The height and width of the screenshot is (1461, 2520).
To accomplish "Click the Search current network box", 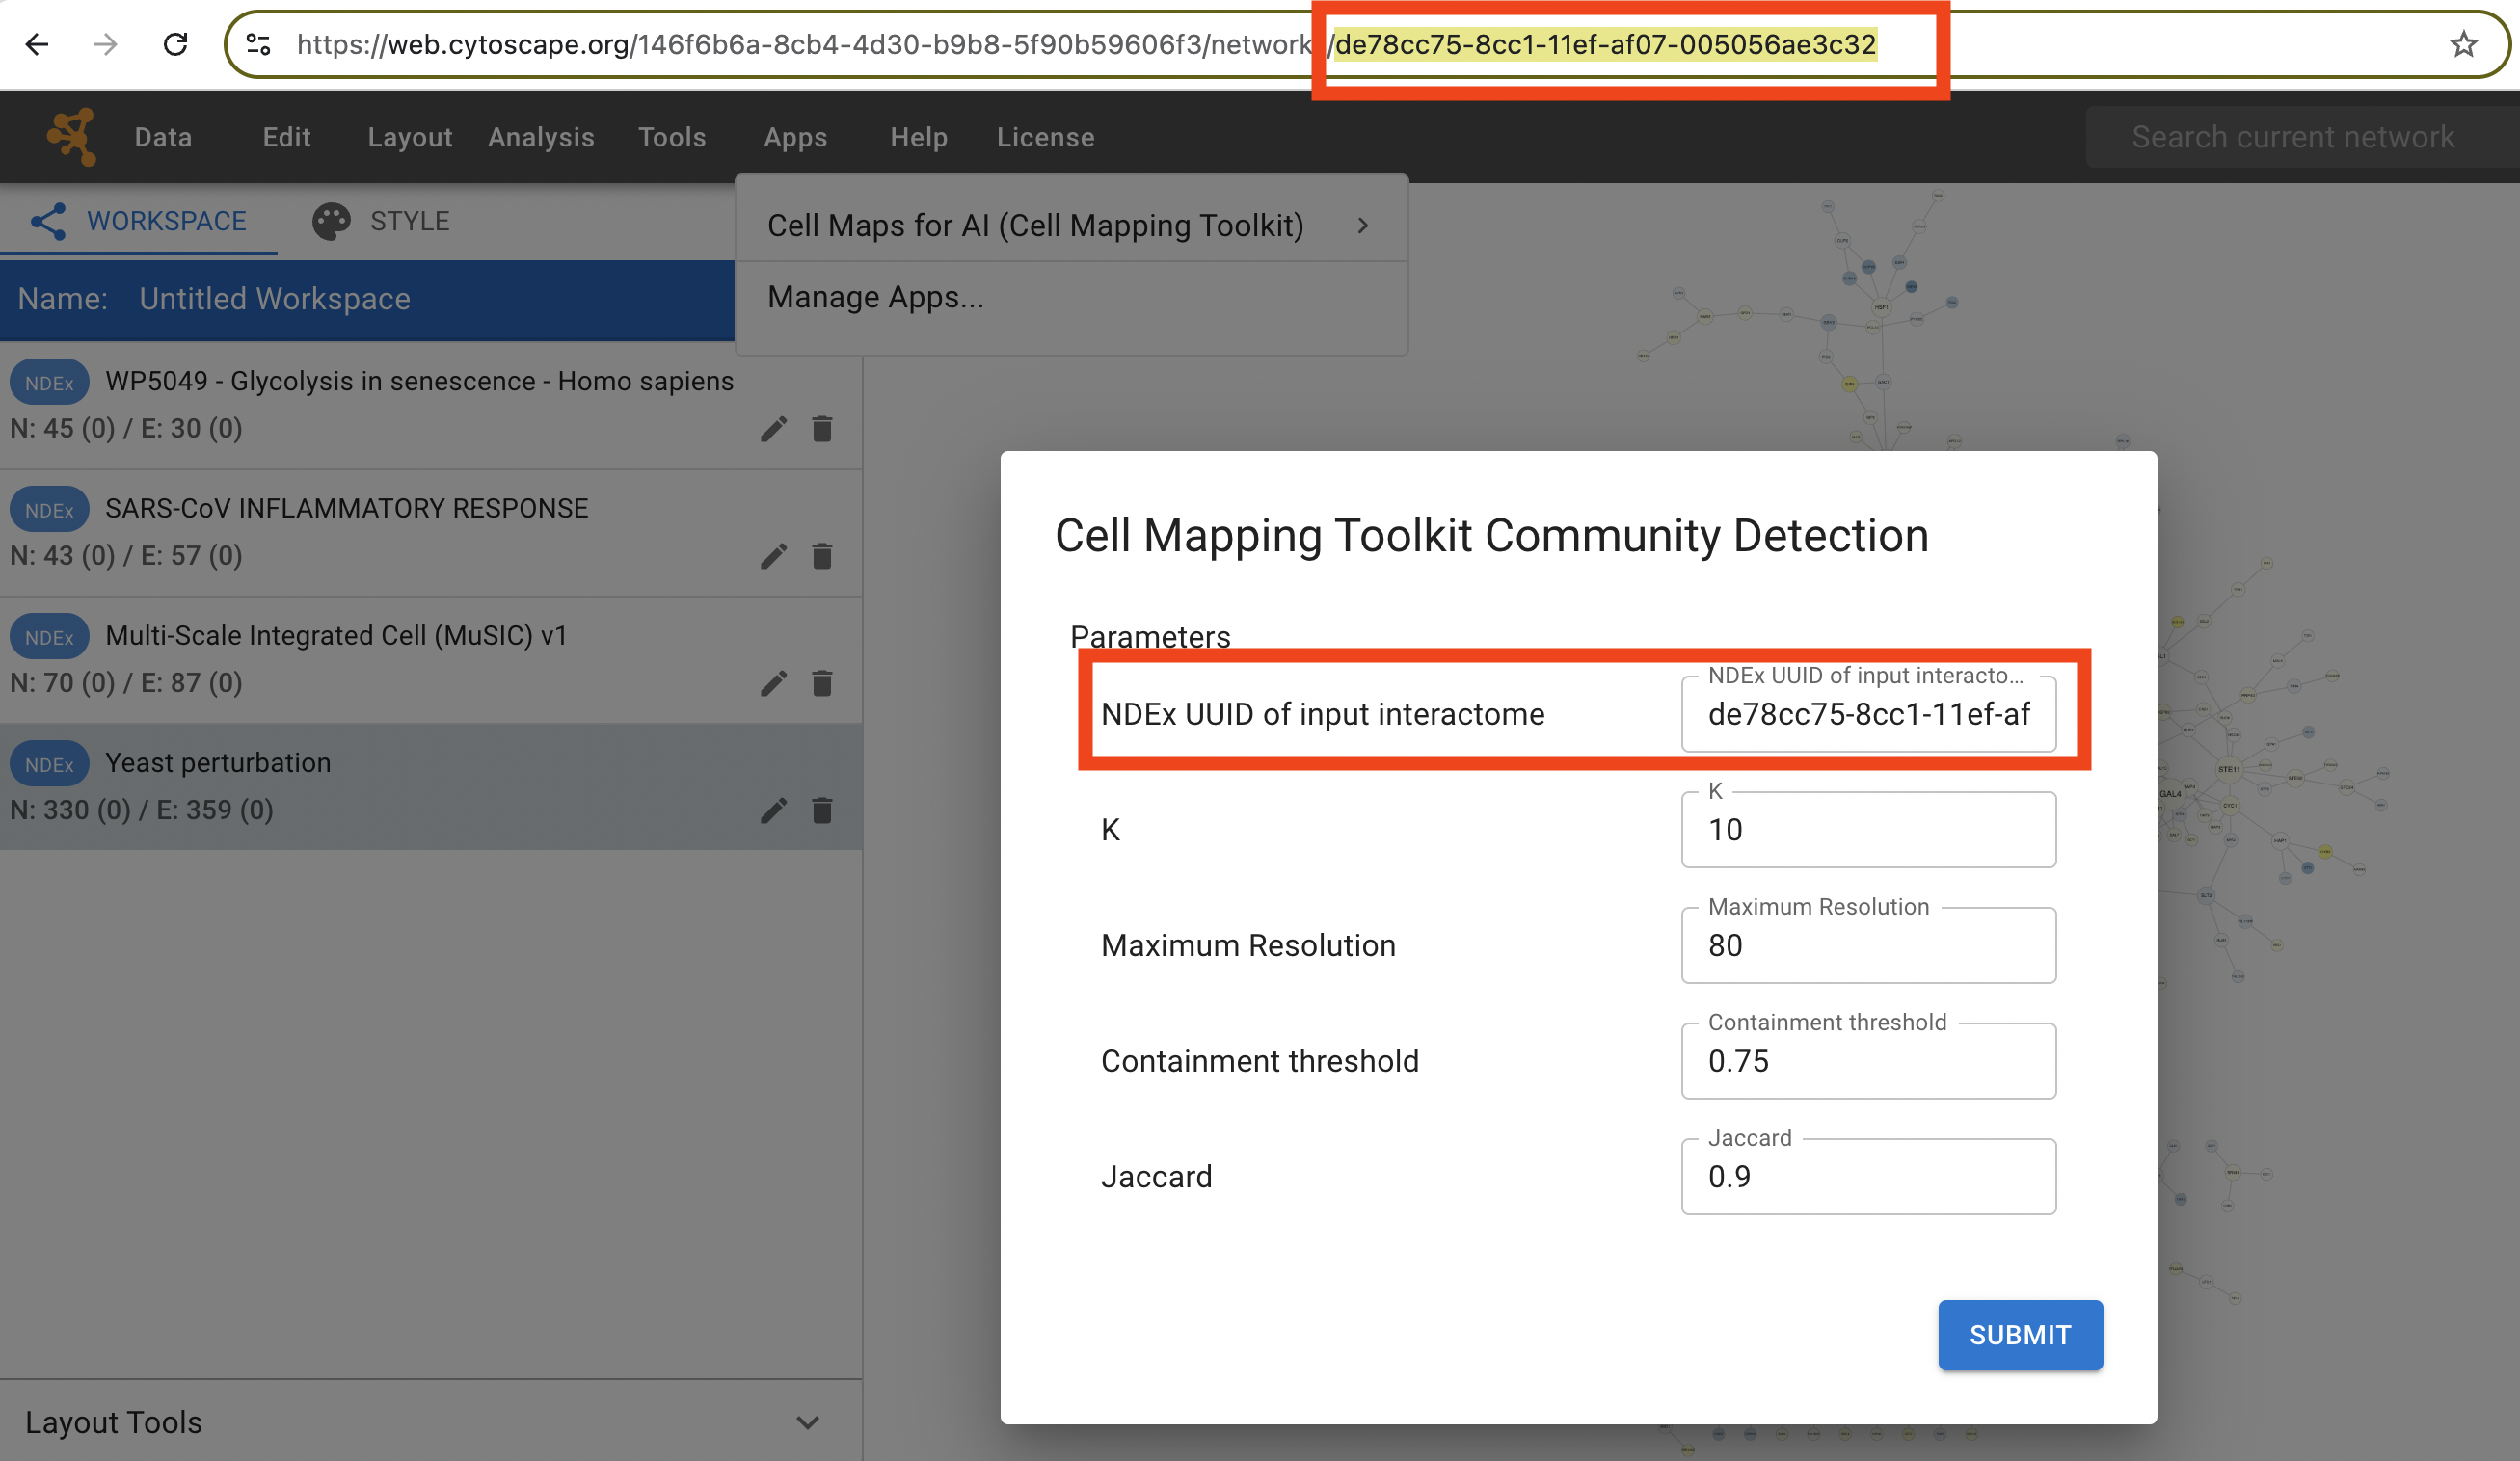I will pos(2302,137).
